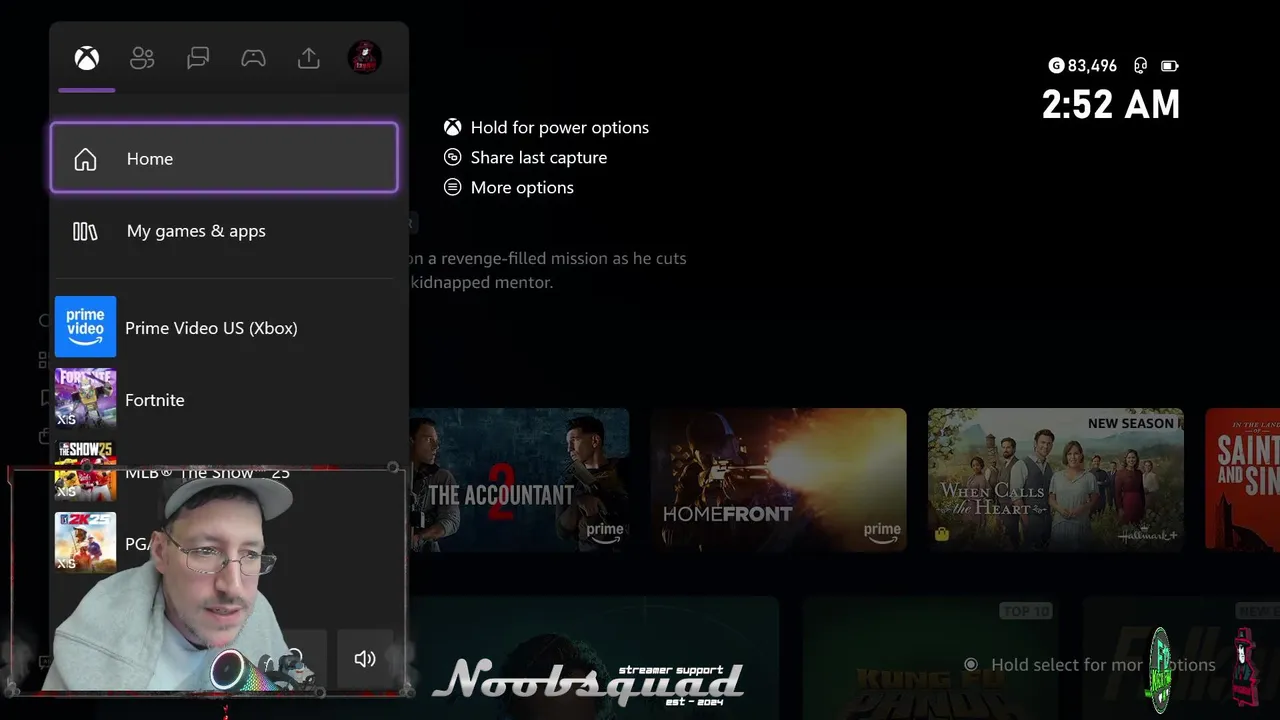The width and height of the screenshot is (1280, 720).
Task: Click the Home house icon
Action: [x=85, y=159]
